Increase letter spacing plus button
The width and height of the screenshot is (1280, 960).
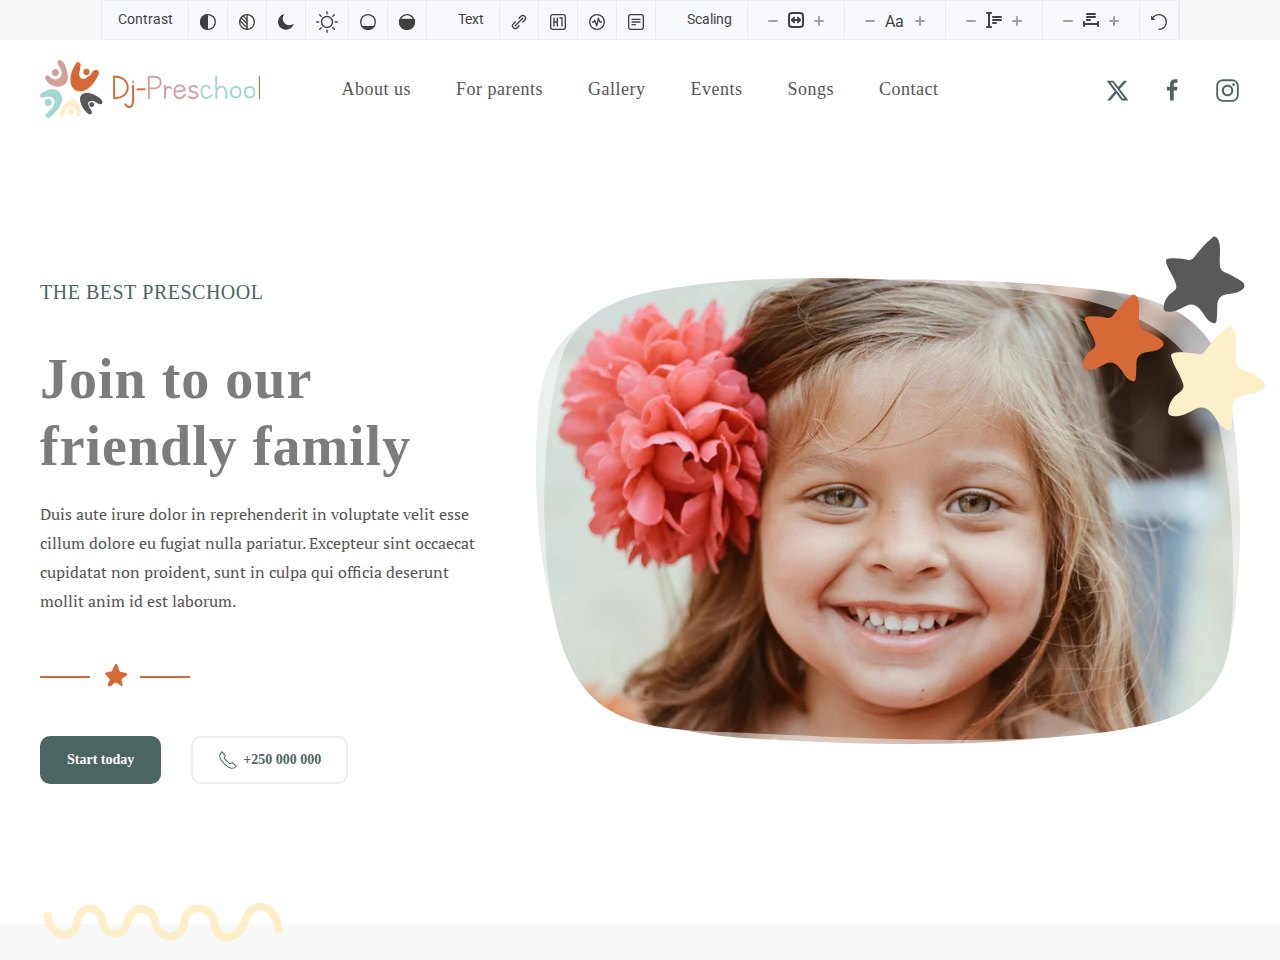pyautogui.click(x=1114, y=21)
